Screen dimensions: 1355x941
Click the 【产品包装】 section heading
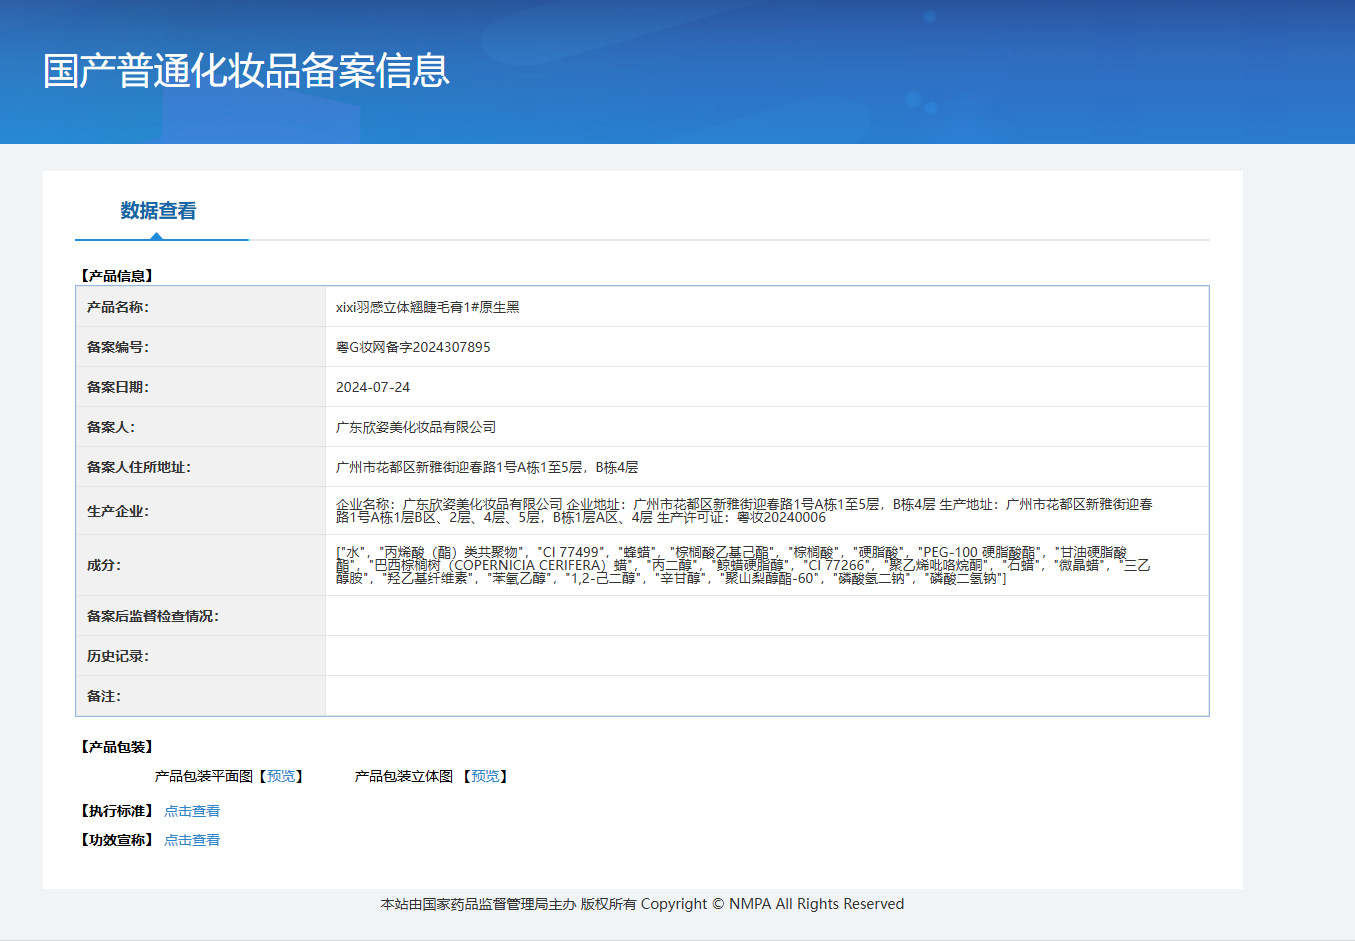point(117,747)
